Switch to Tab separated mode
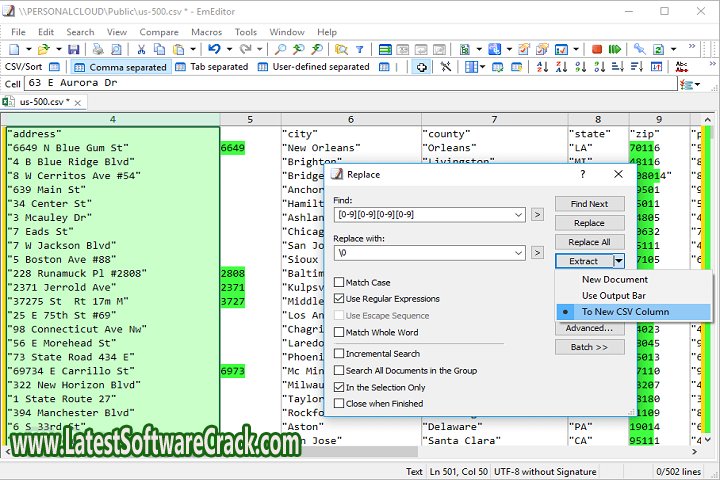This screenshot has width=720, height=480. pos(211,67)
